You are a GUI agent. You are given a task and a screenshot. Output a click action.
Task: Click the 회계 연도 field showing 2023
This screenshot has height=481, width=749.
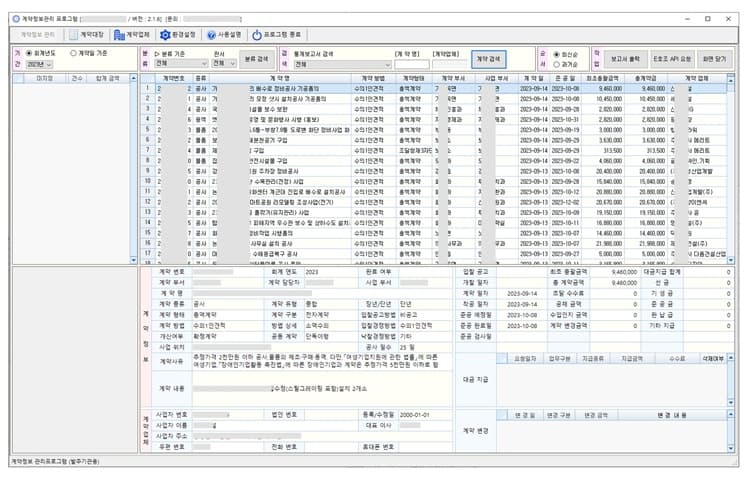point(330,272)
